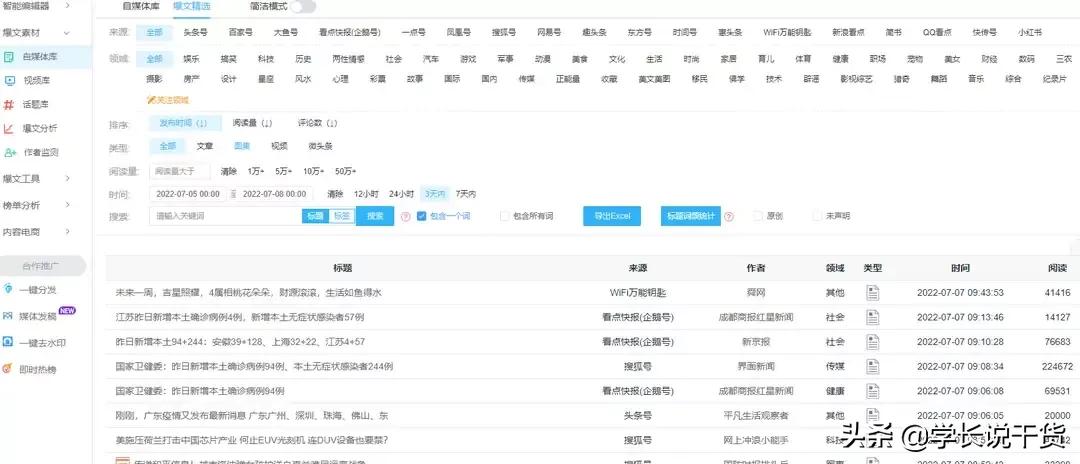The height and width of the screenshot is (464, 1080).
Task: Filter type by 微头条
Action: coord(320,147)
